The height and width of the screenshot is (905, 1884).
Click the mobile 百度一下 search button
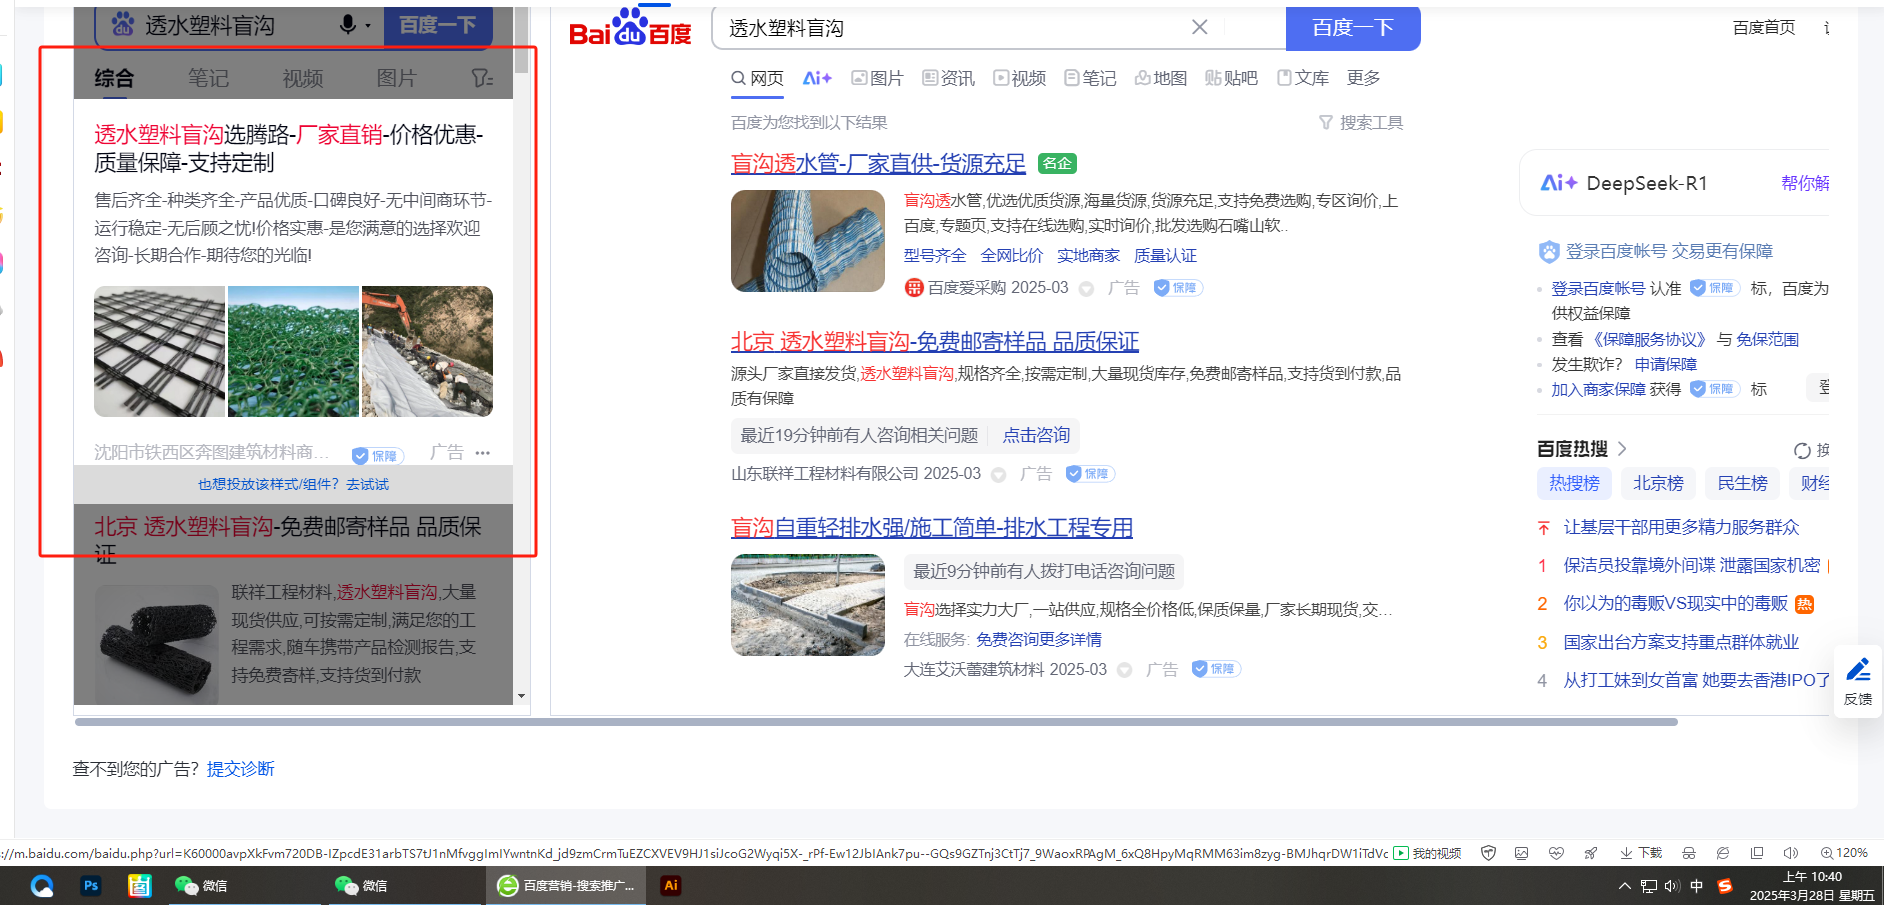438,25
